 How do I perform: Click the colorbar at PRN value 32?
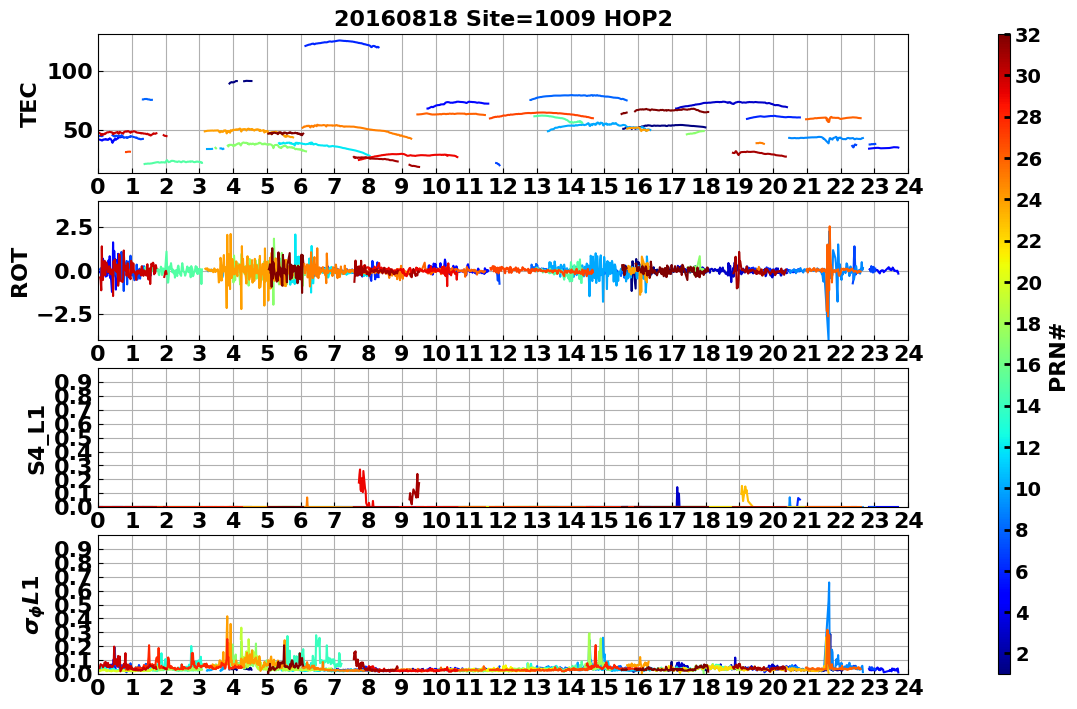tap(1004, 36)
